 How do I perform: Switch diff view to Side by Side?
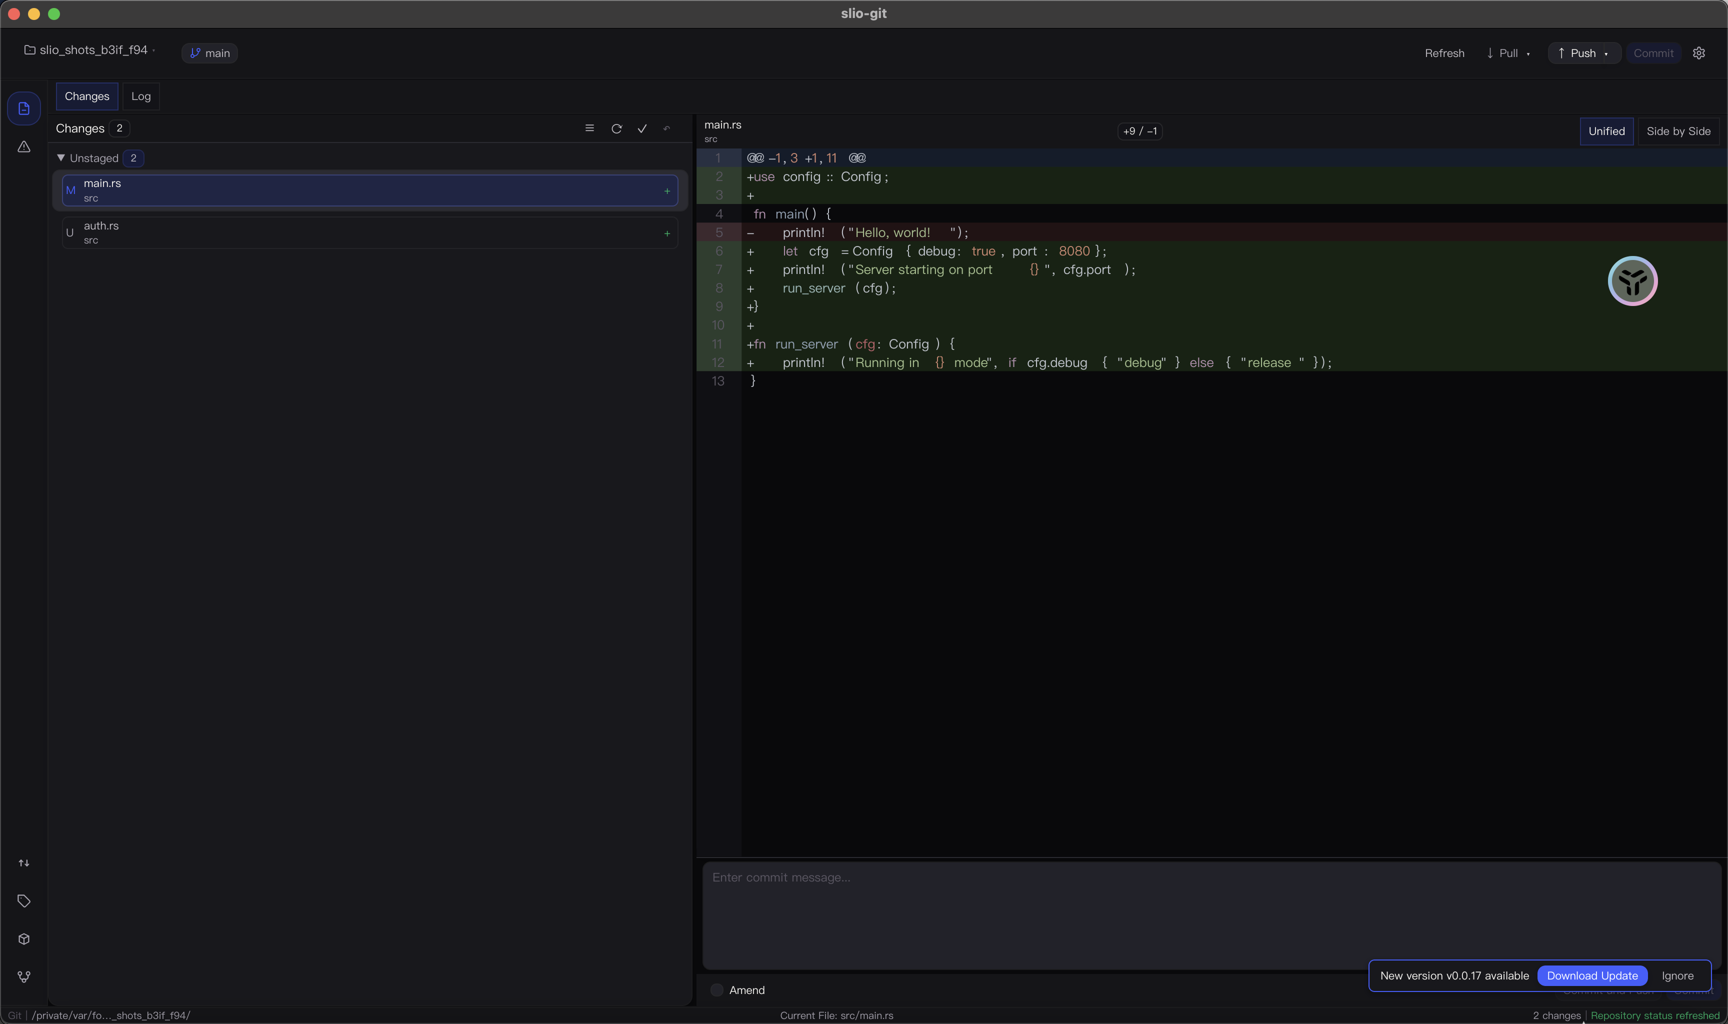1677,131
